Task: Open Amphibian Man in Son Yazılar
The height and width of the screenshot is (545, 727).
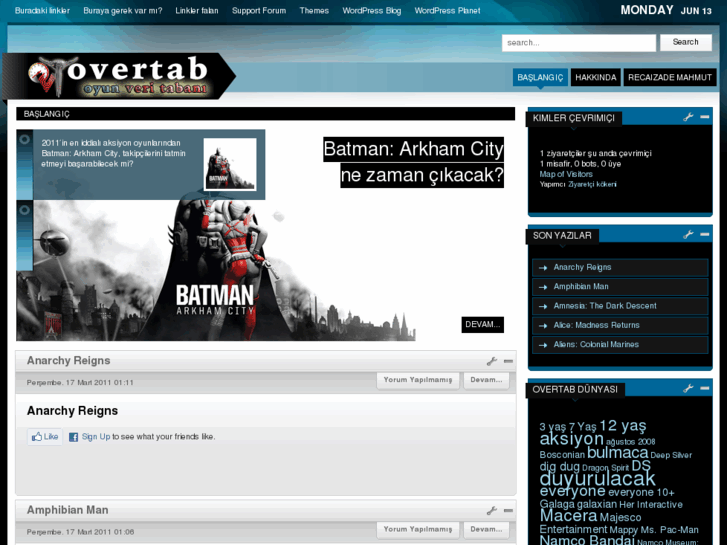Action: pos(620,287)
